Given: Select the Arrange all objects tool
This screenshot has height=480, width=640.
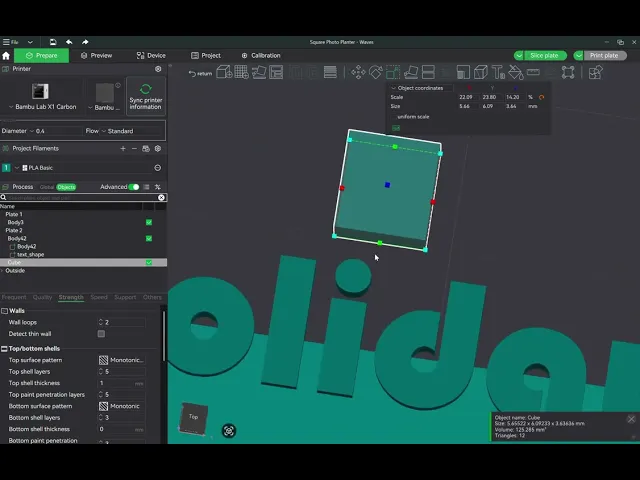Looking at the screenshot, I should [276, 72].
